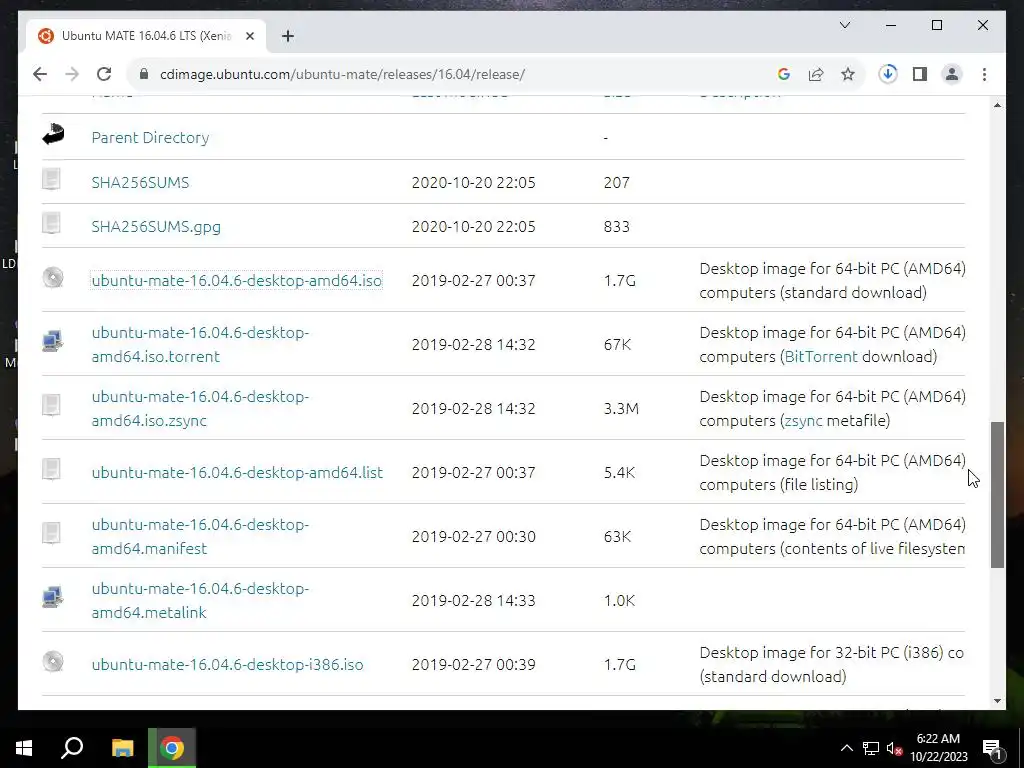Screen dimensions: 1024x768
Task: Open the desktop-amd64.list link
Action: [x=237, y=472]
